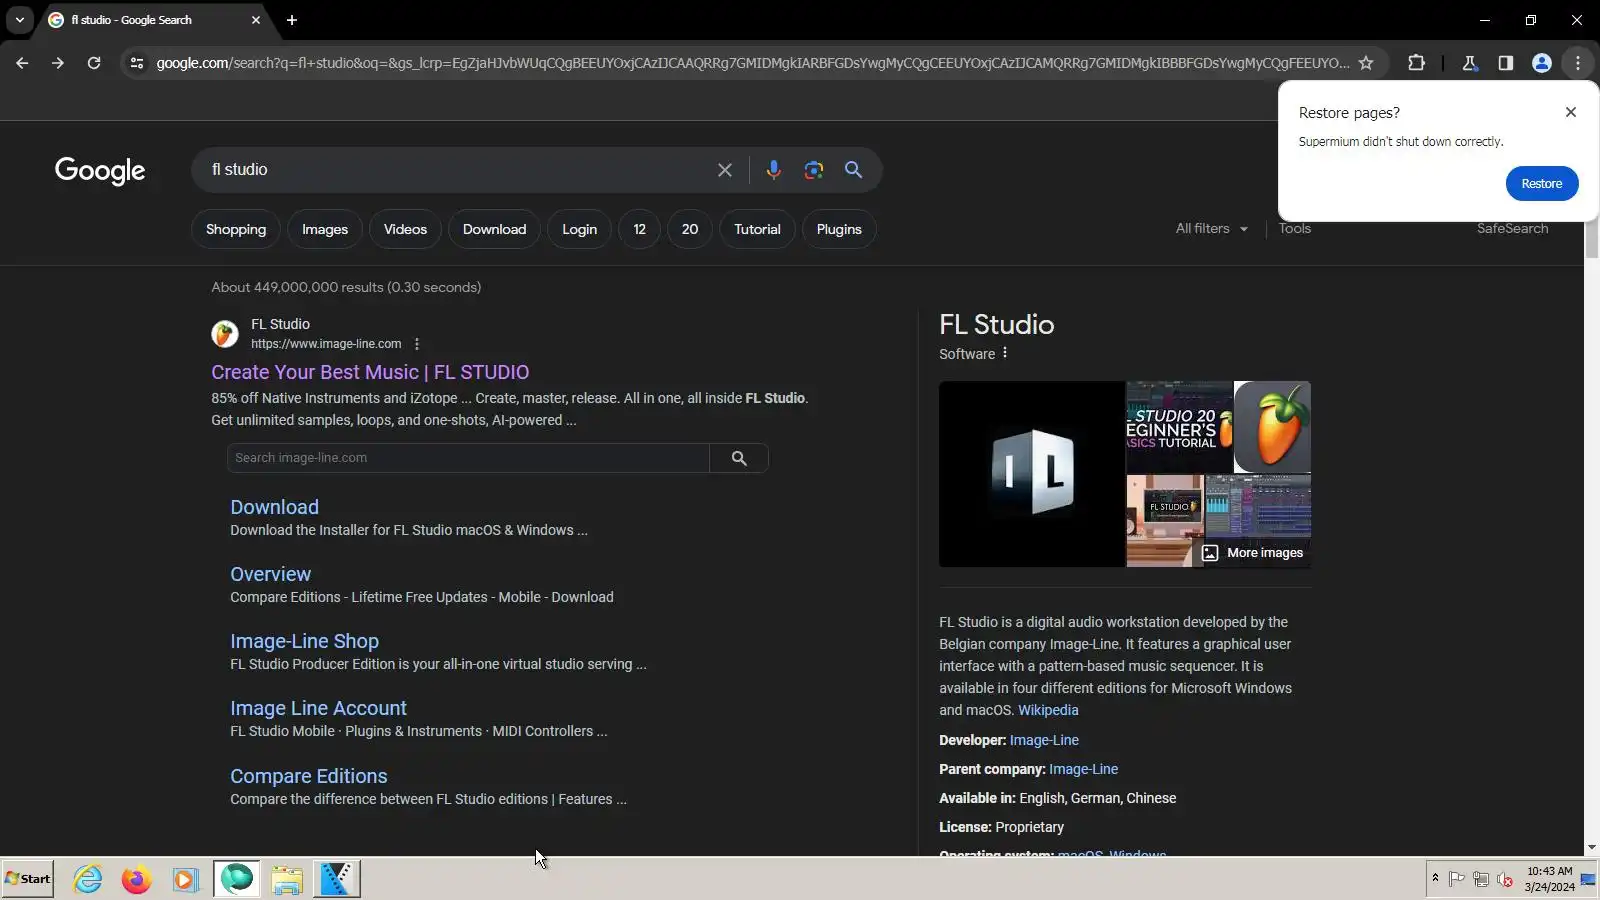Reload the current page
Image resolution: width=1600 pixels, height=900 pixels.
(x=94, y=63)
